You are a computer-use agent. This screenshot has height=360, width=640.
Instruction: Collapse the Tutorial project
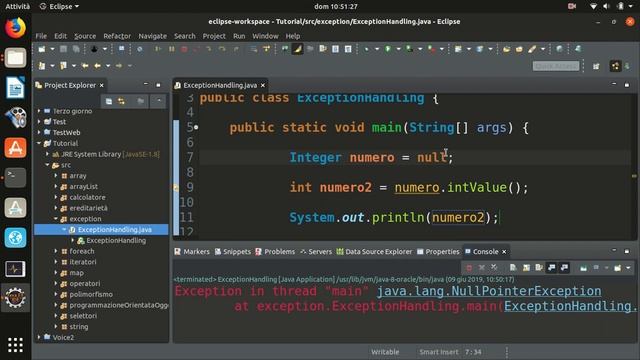point(39,143)
